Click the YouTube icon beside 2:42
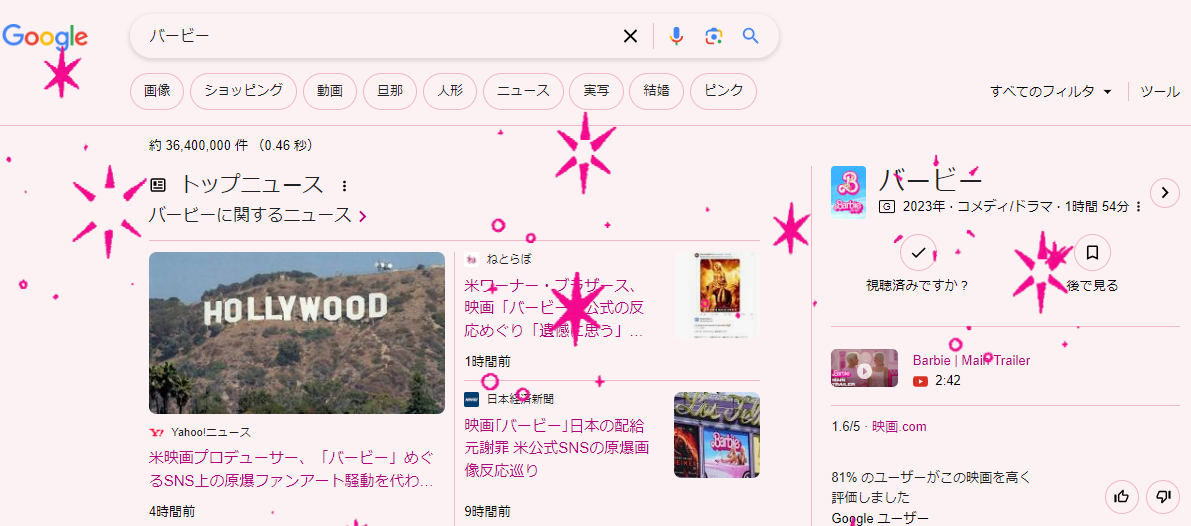Screen dimensions: 1191x526 click(x=921, y=381)
